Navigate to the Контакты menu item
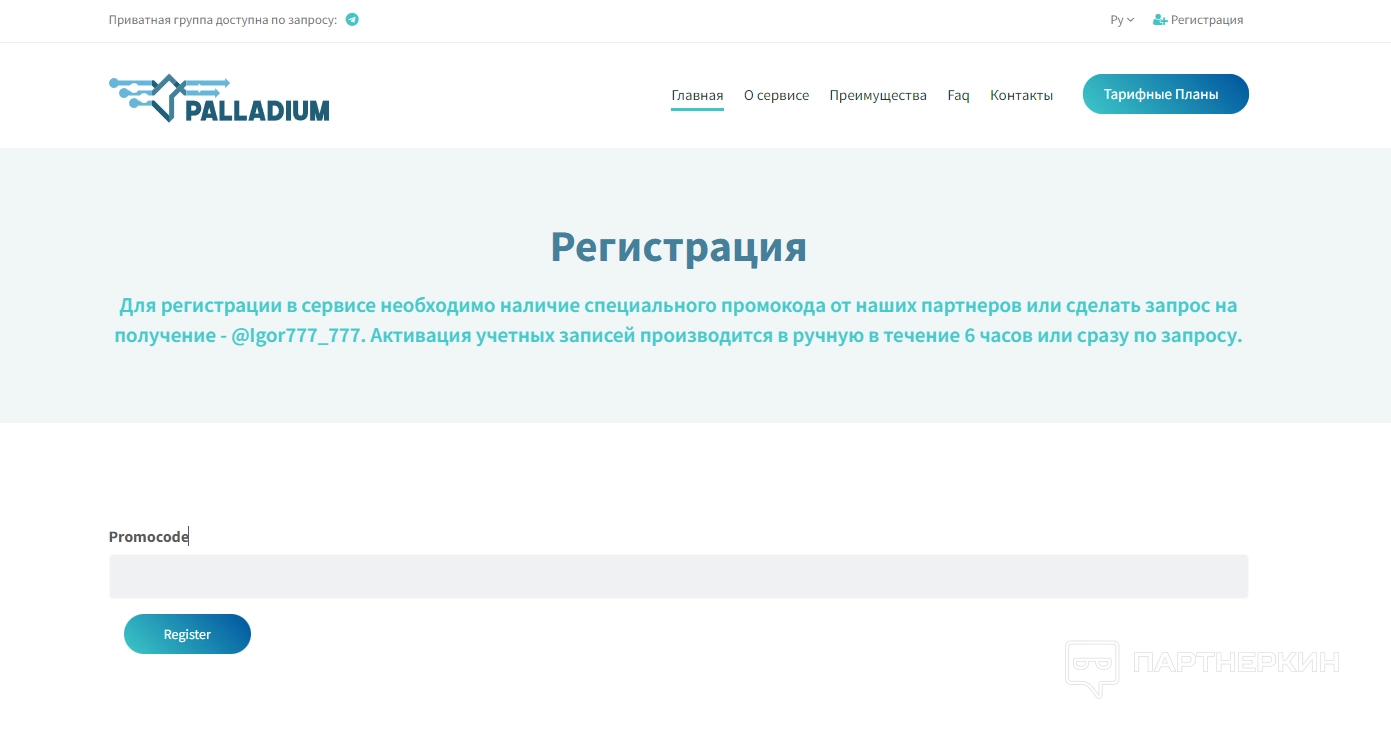1391x751 pixels. pos(1021,96)
